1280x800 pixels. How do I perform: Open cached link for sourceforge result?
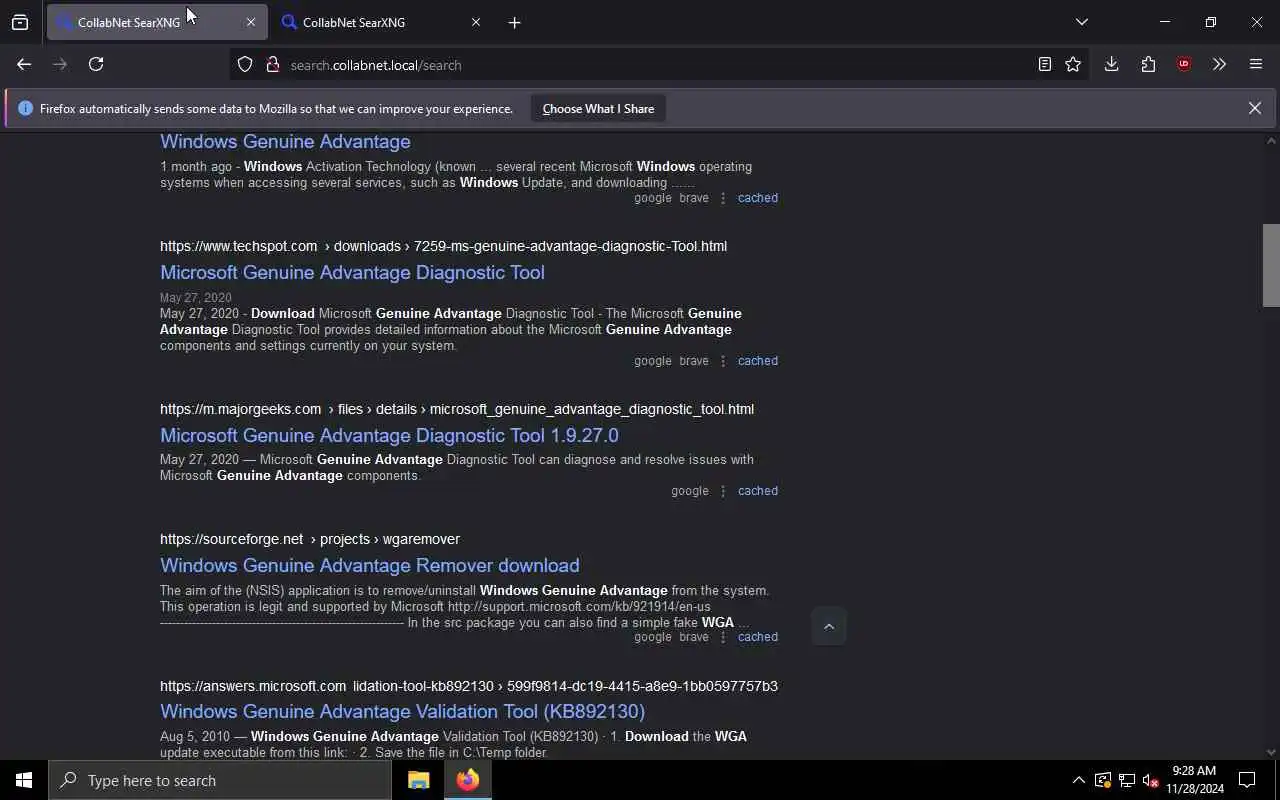757,637
